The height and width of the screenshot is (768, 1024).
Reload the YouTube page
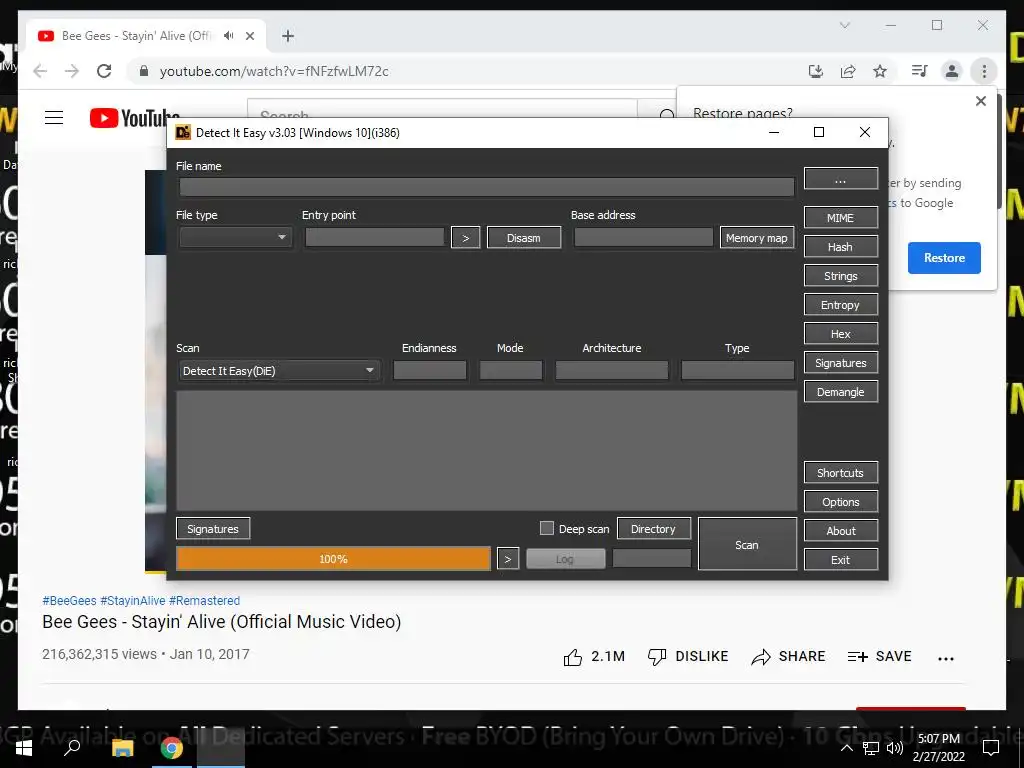click(x=104, y=71)
